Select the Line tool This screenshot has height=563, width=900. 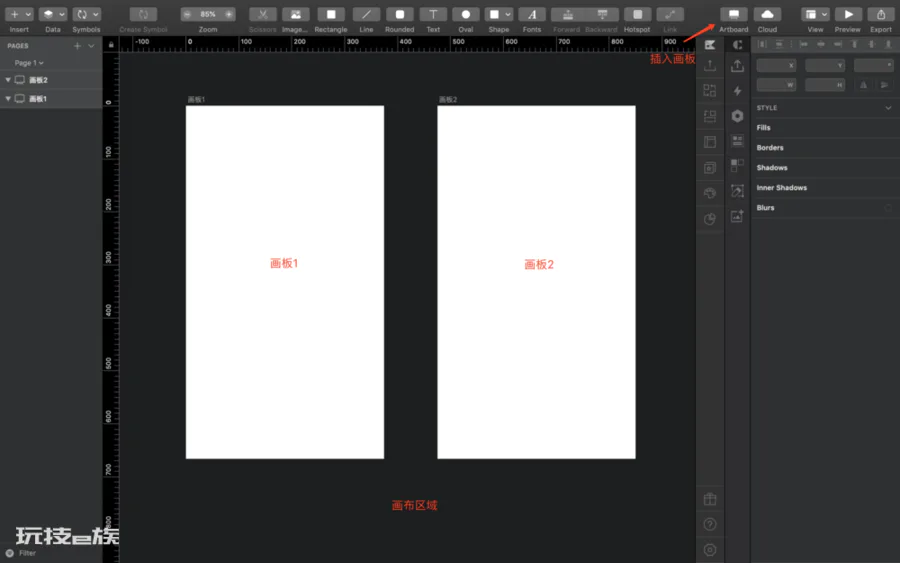tap(366, 14)
